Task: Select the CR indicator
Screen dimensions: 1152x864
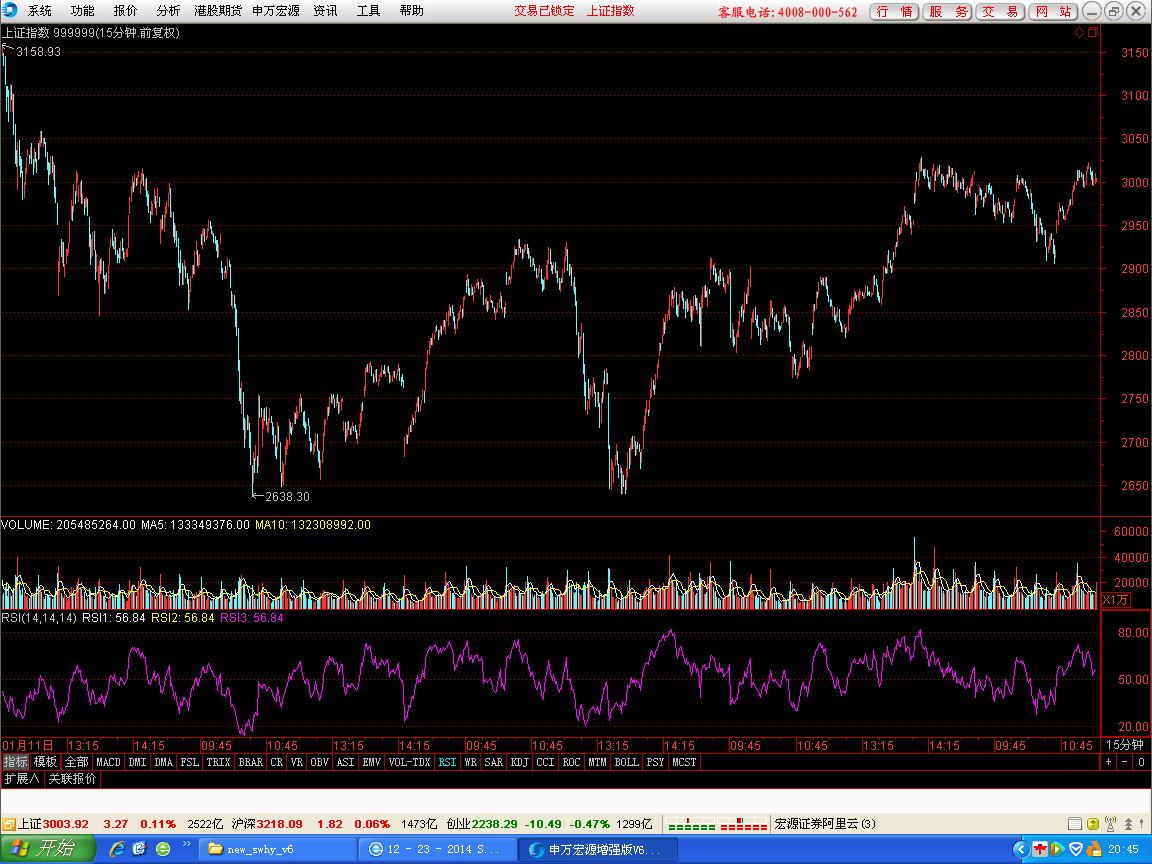Action: 276,762
